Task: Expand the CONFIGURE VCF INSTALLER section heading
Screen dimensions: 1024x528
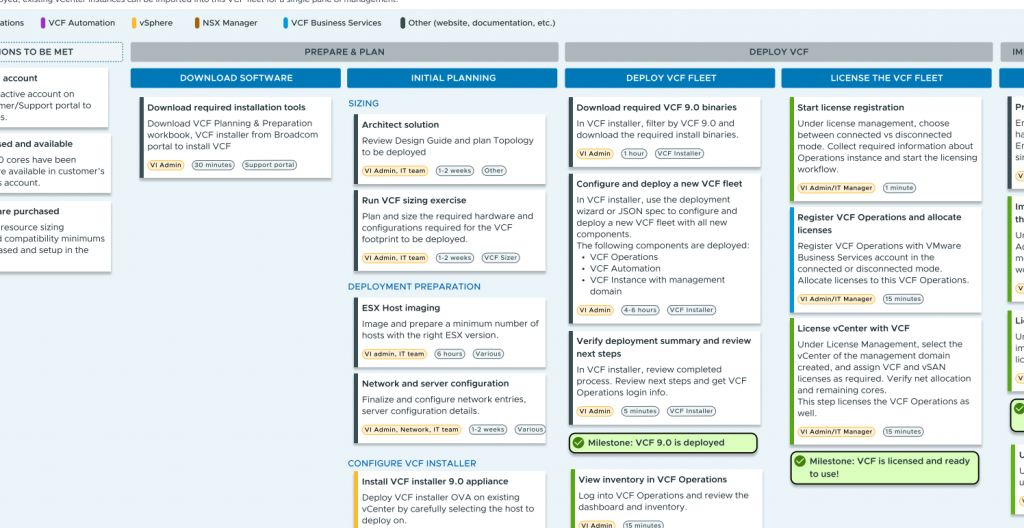Action: 412,463
